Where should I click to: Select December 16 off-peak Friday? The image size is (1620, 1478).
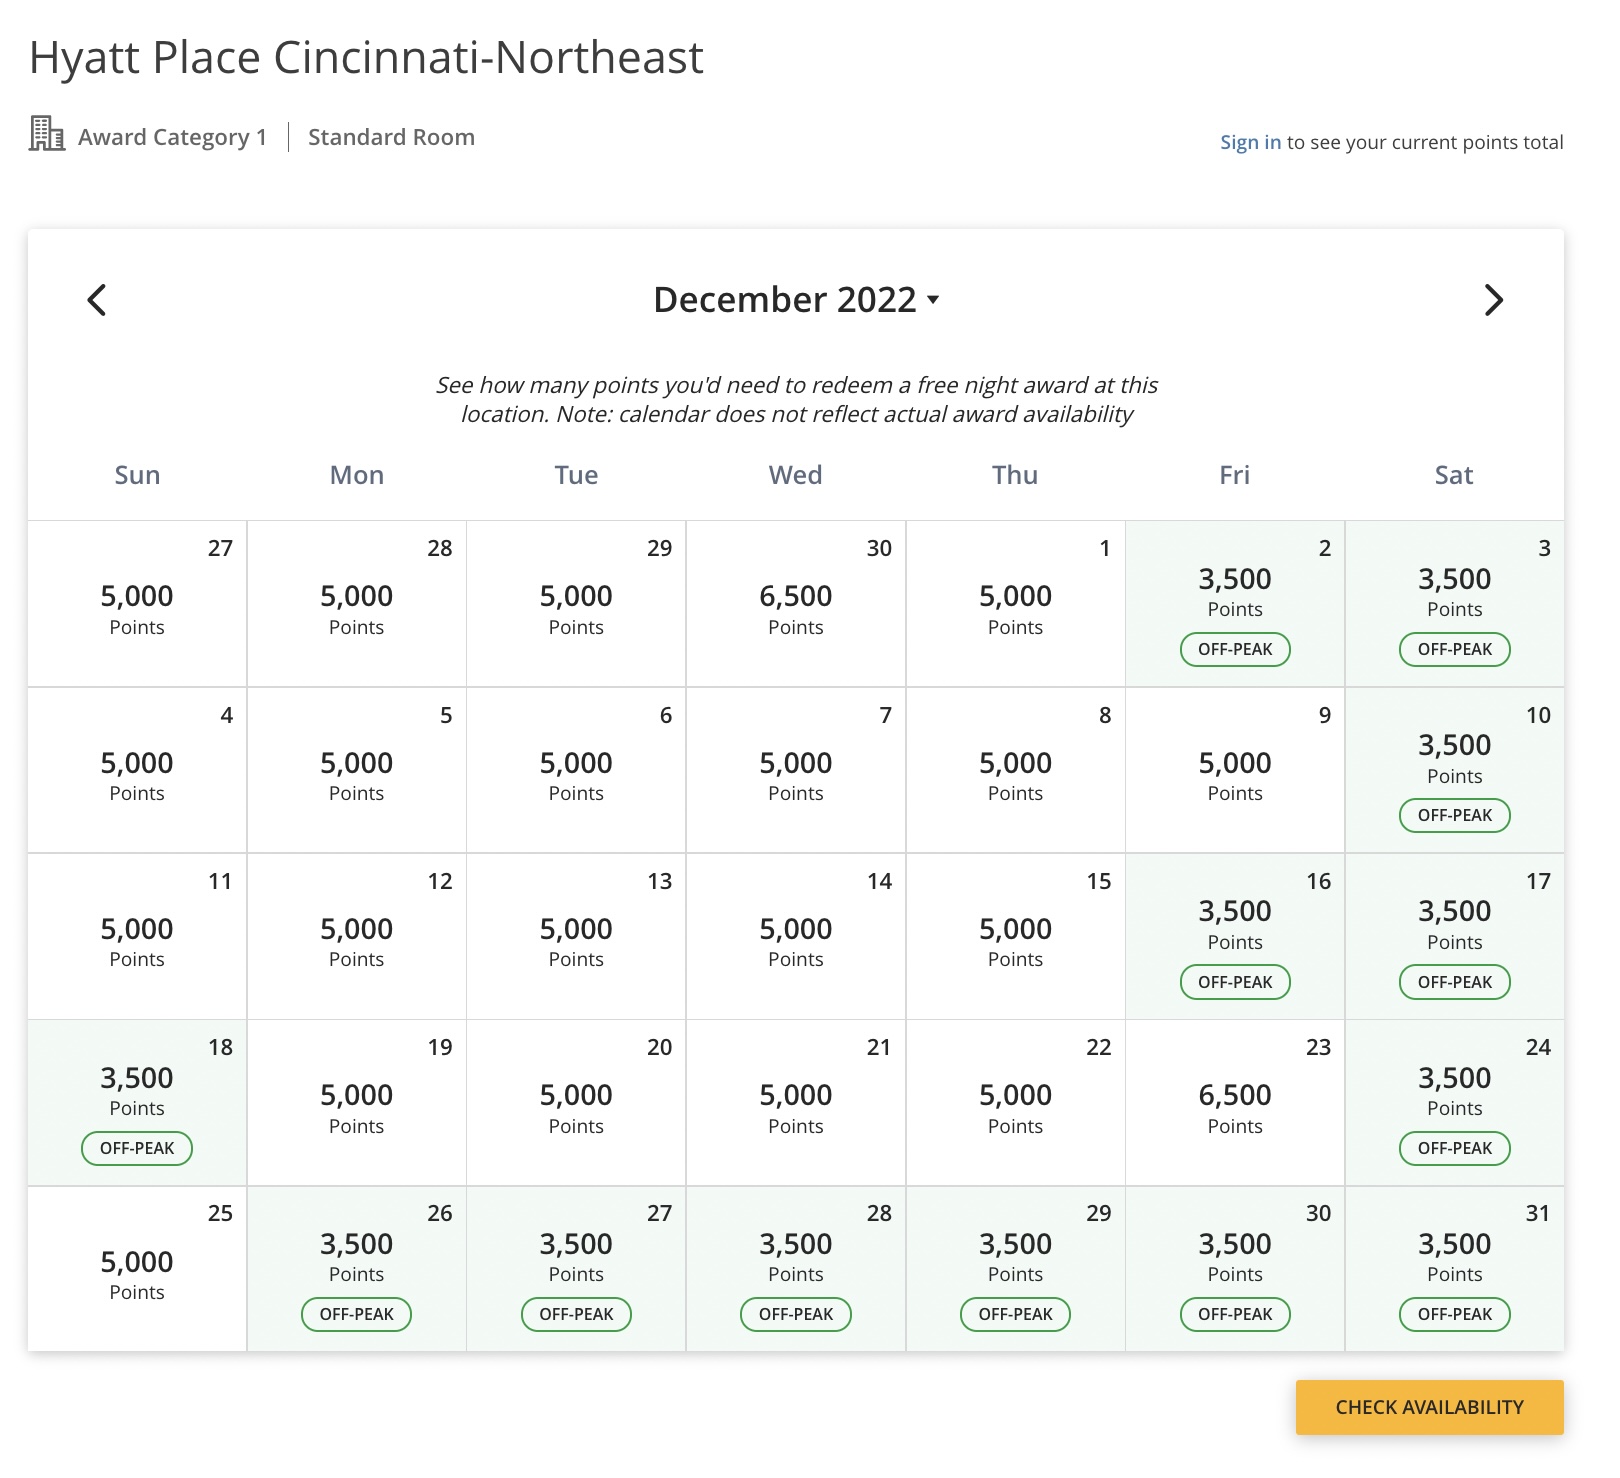pos(1235,937)
